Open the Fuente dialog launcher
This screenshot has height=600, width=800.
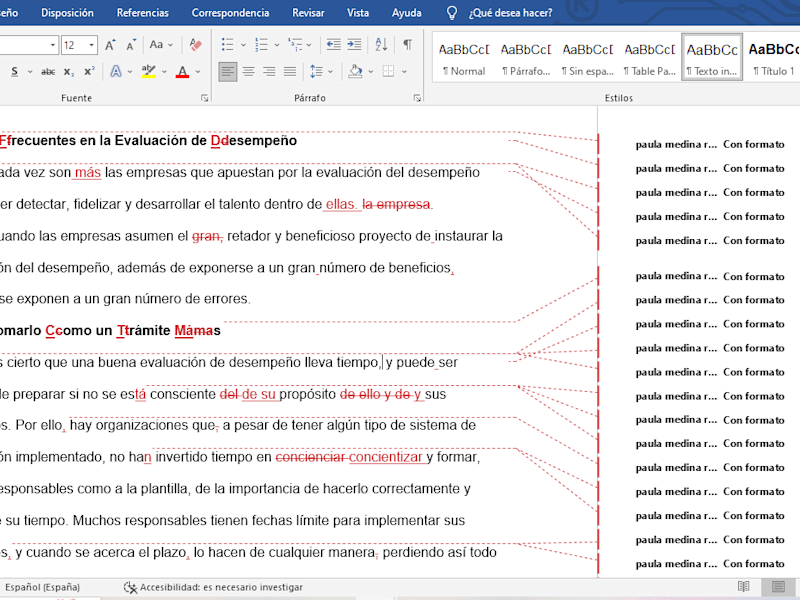tap(205, 98)
